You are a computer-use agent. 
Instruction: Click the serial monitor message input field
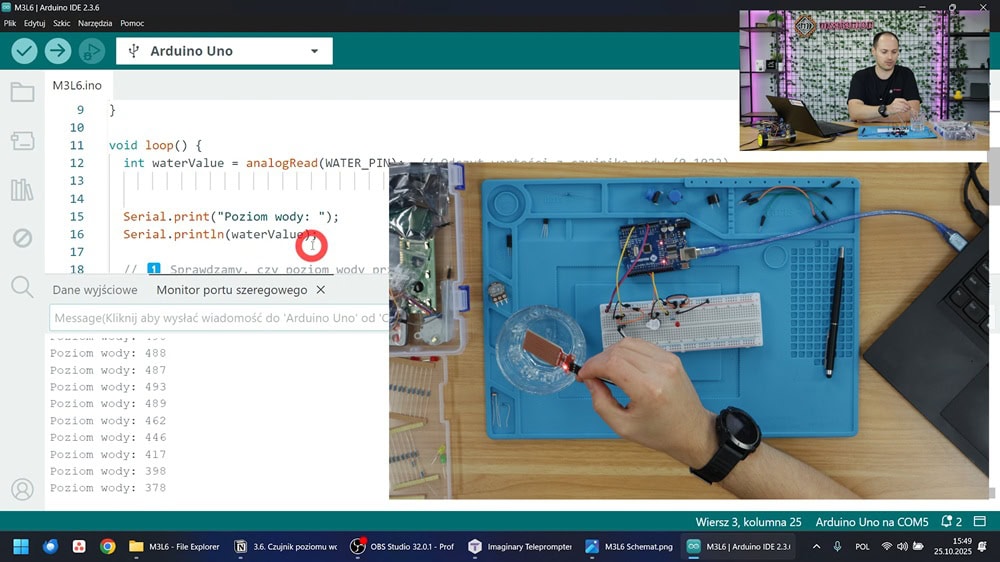click(x=218, y=317)
